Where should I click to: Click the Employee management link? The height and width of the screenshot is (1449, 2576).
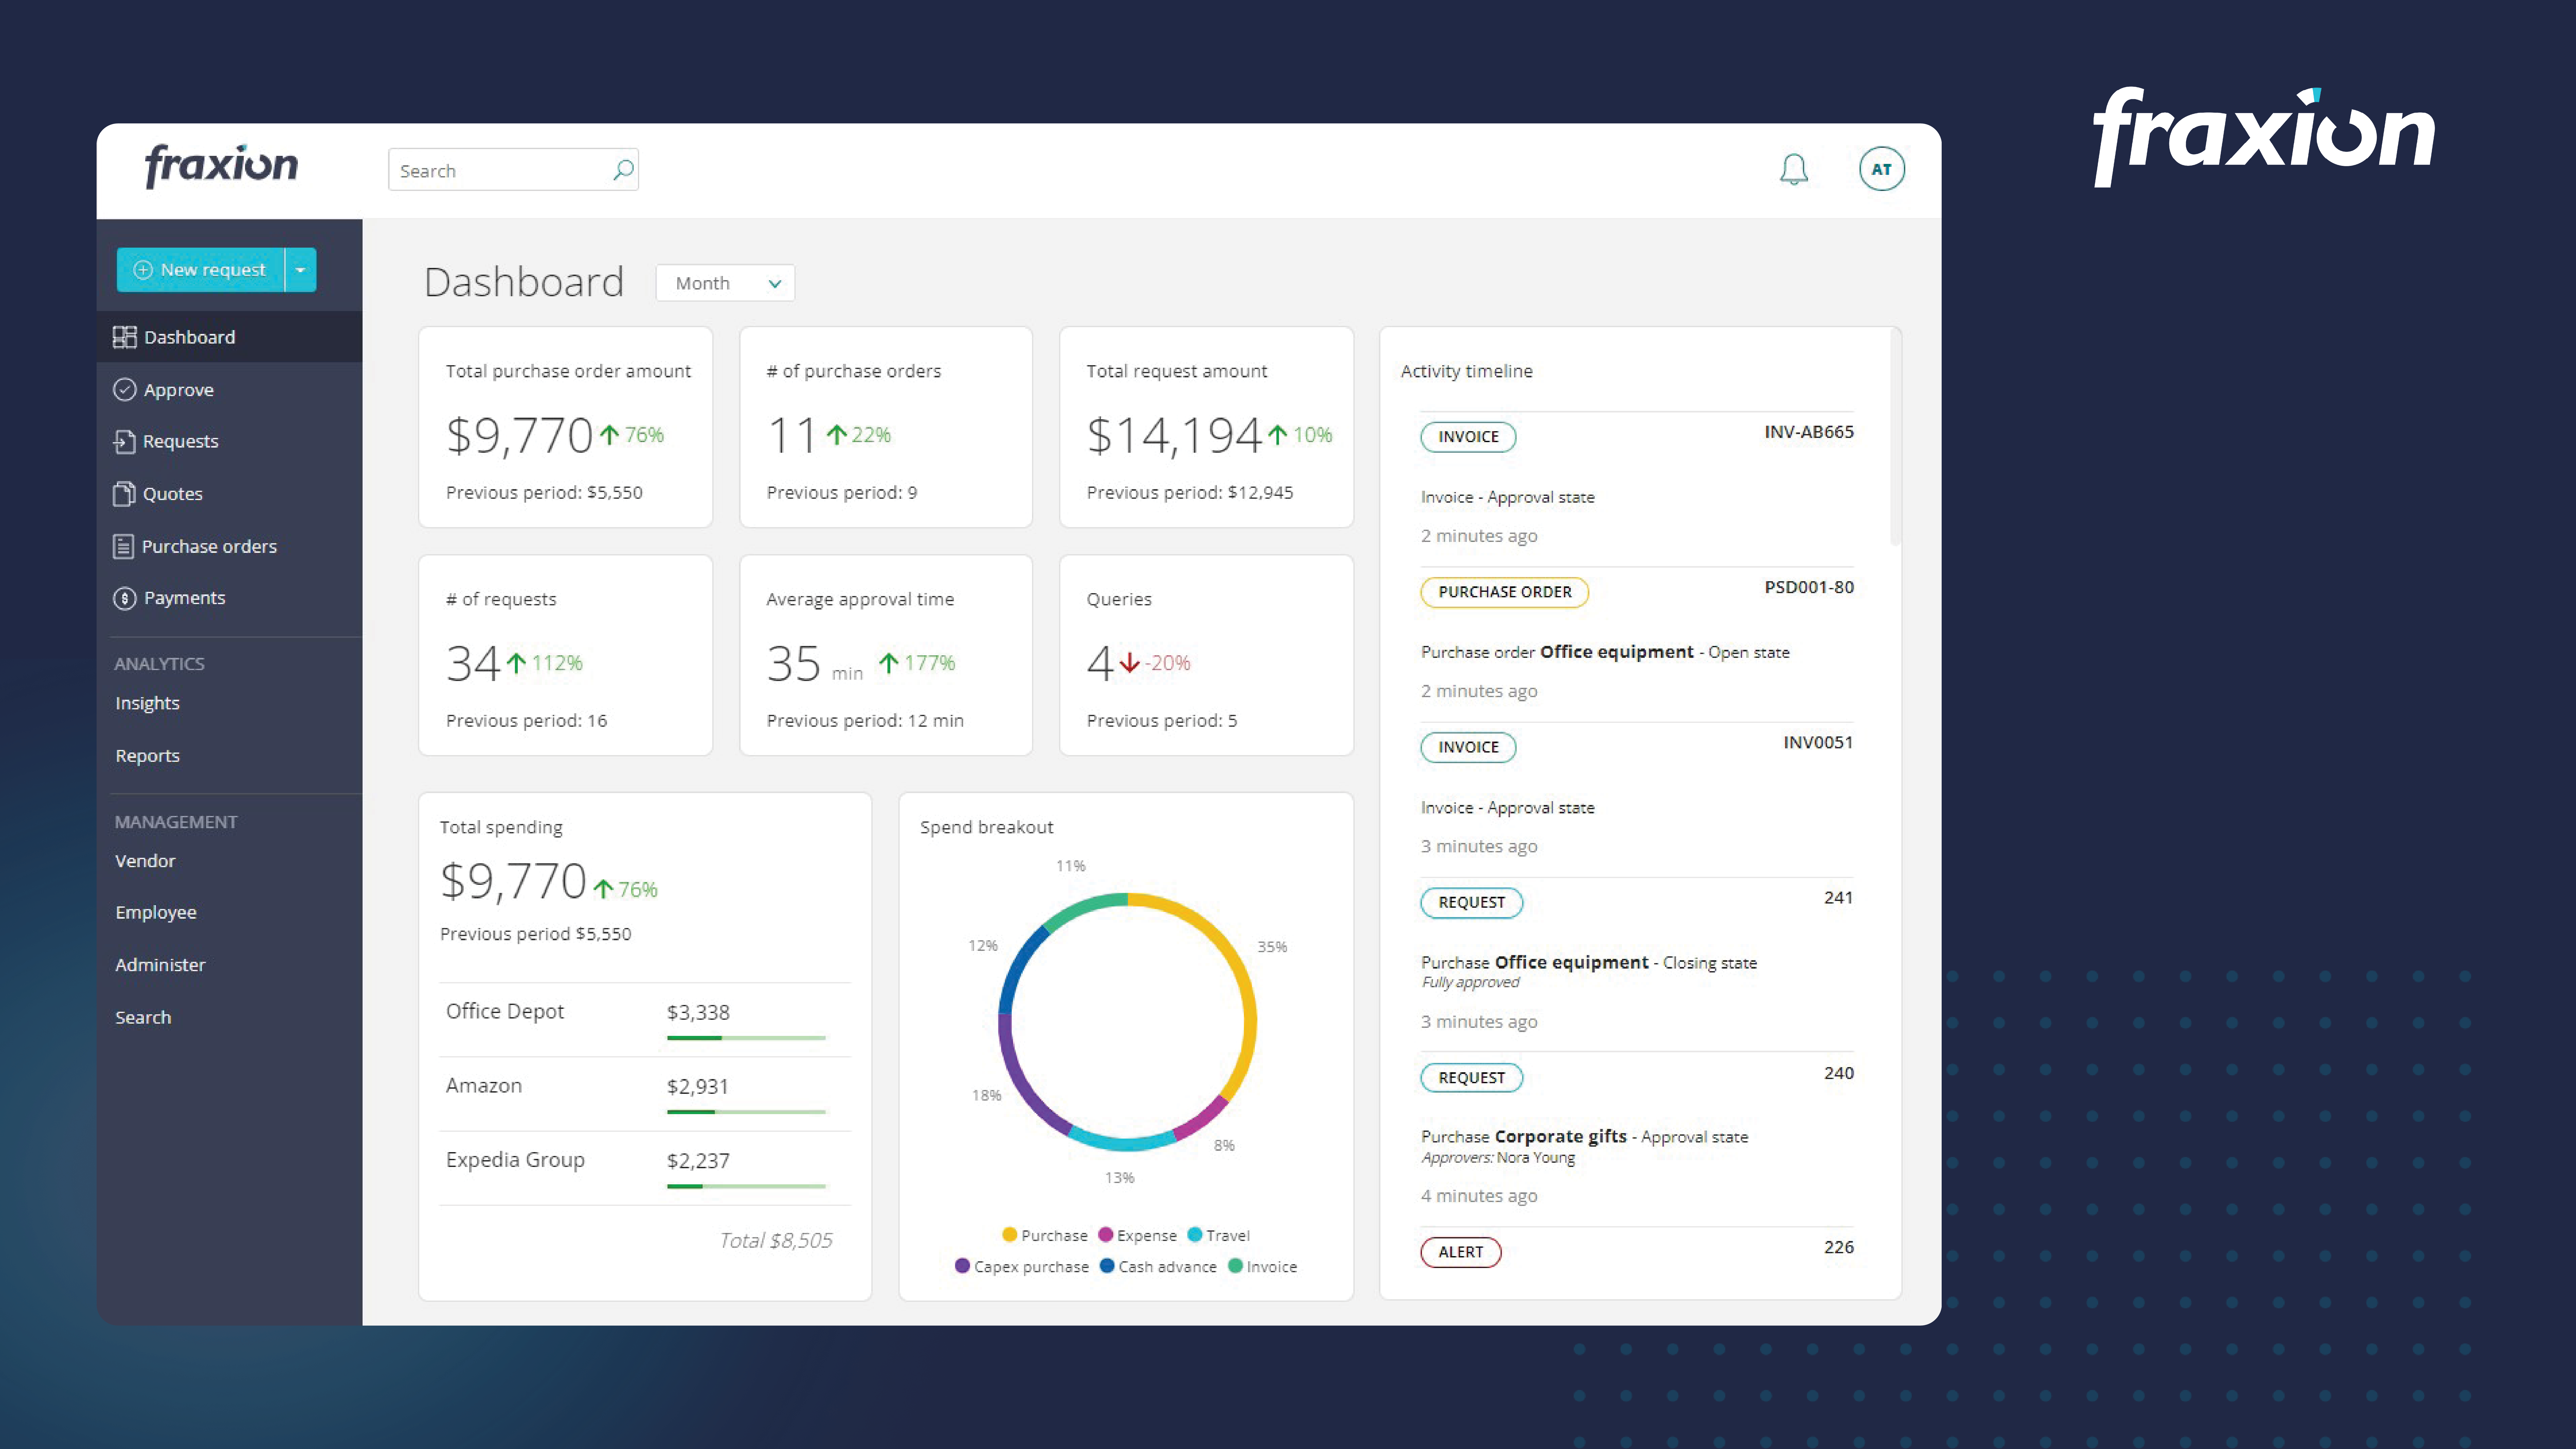(x=156, y=911)
